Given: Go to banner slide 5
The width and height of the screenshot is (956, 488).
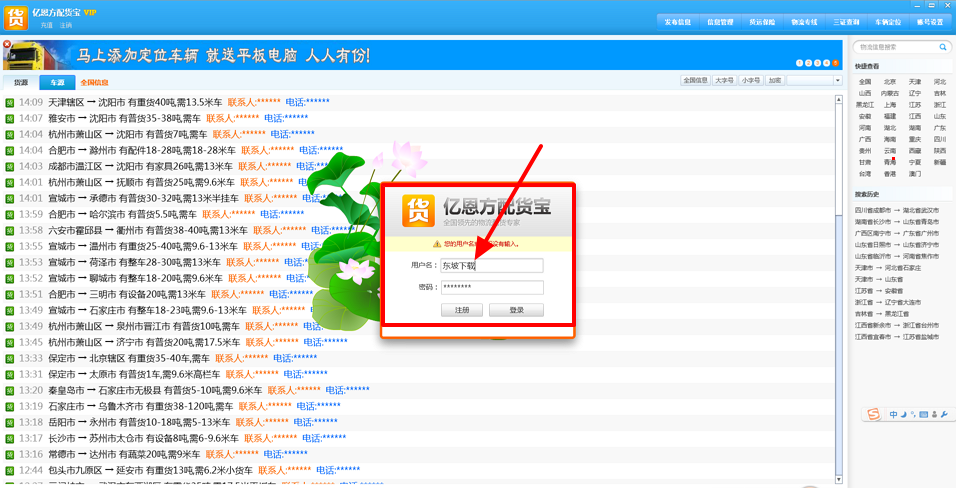Looking at the screenshot, I should pos(835,63).
